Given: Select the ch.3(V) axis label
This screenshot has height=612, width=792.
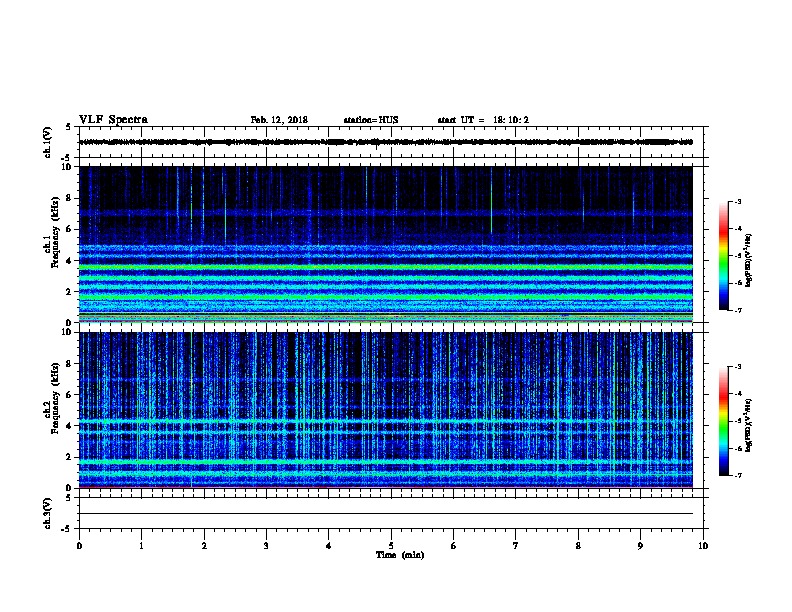Looking at the screenshot, I should (x=47, y=513).
